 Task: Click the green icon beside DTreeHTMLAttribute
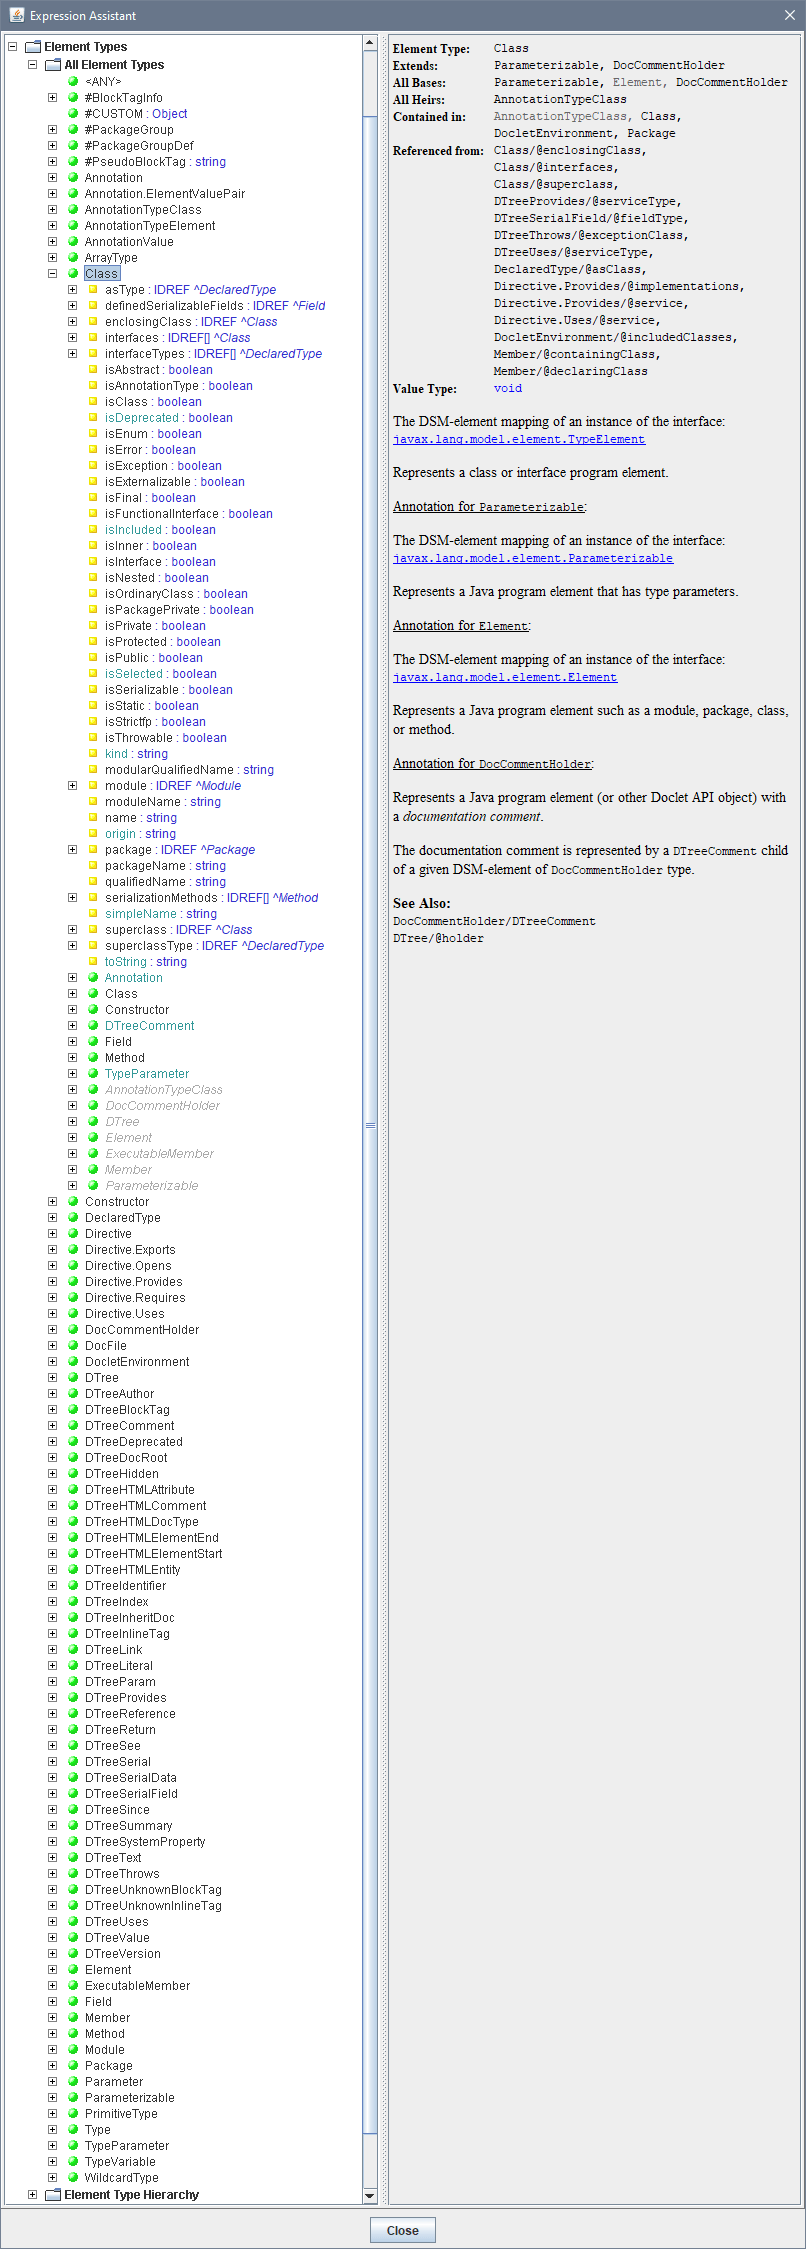point(73,1490)
